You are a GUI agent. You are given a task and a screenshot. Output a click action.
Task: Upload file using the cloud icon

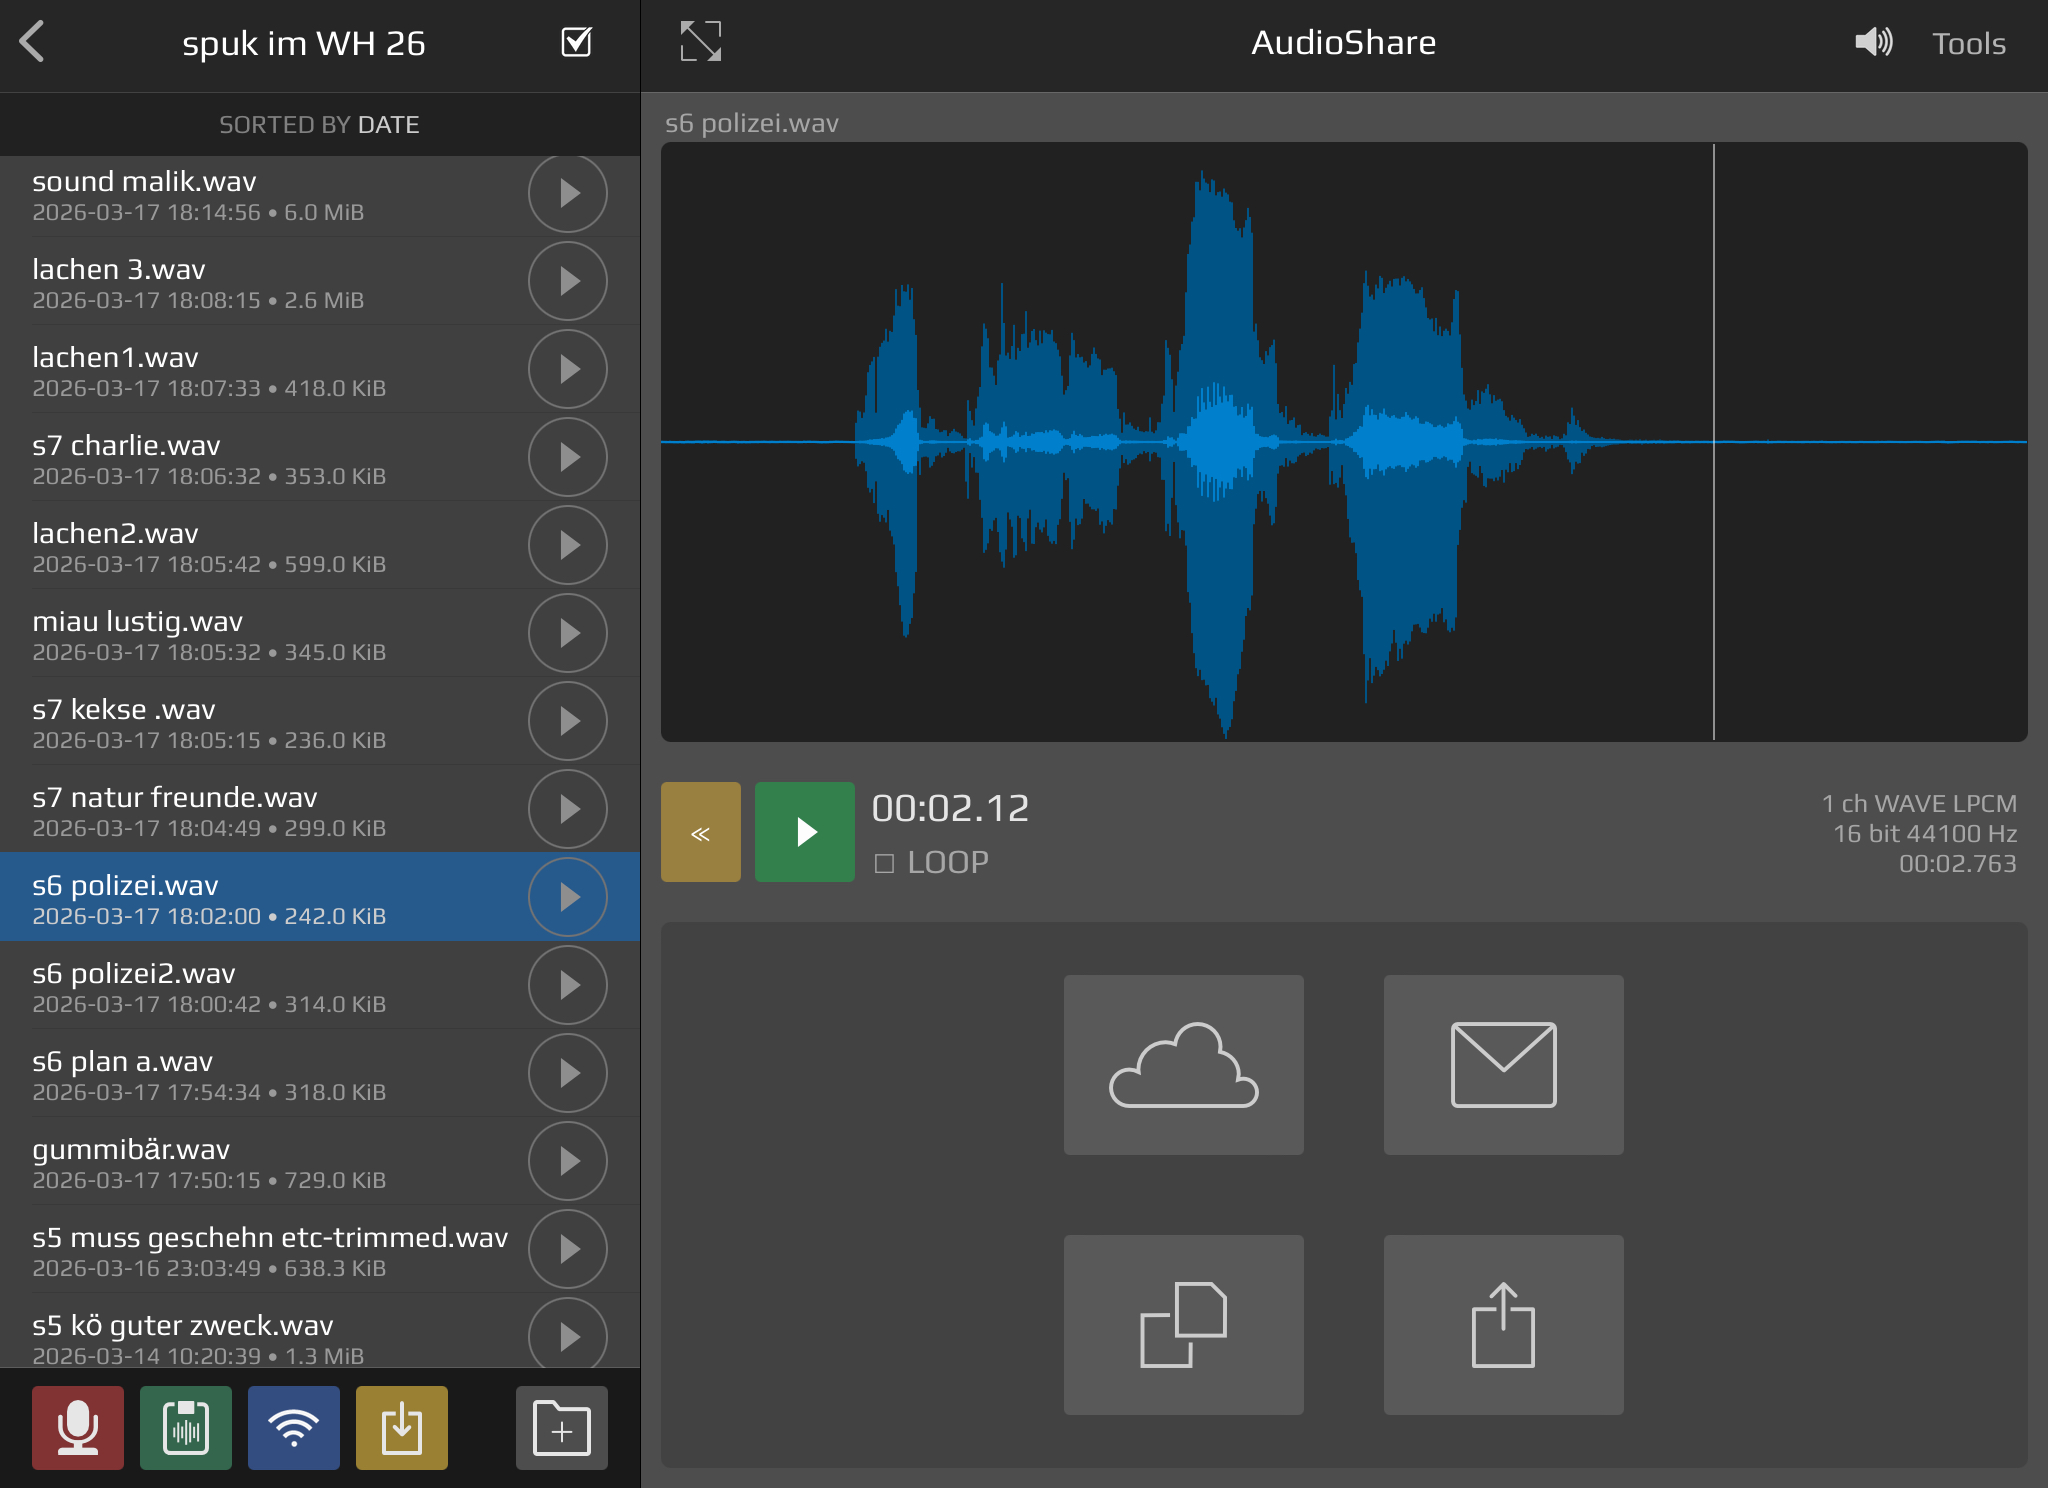(1183, 1065)
